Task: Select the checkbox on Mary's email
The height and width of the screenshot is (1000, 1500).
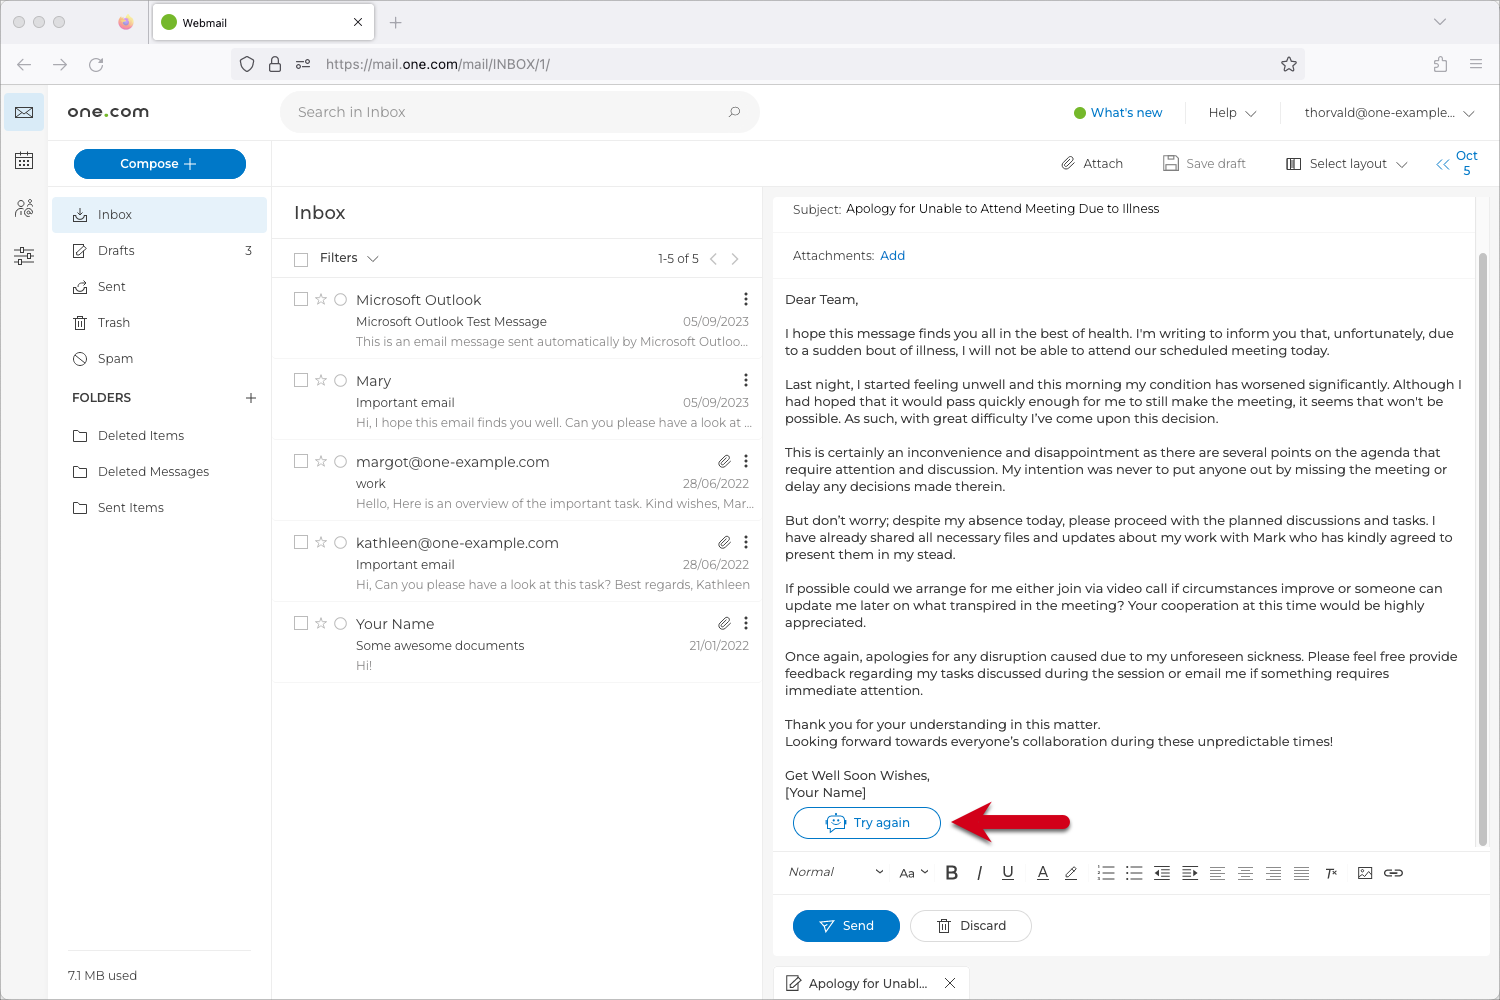Action: [x=301, y=380]
